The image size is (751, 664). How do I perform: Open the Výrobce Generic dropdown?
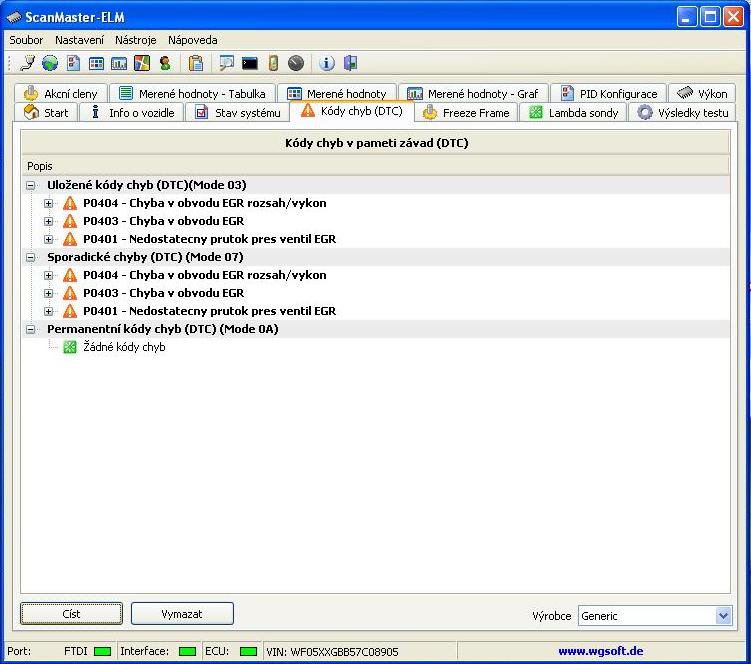point(724,616)
